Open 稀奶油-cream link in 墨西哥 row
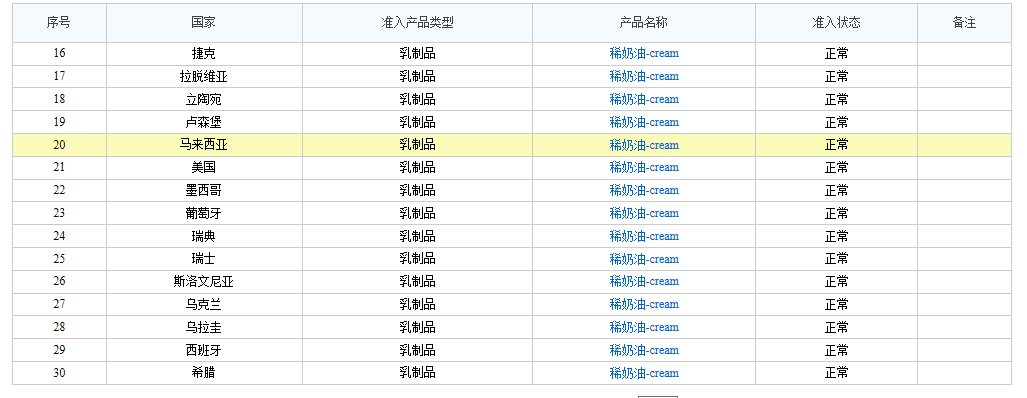Screen dimensions: 1027x398 pos(644,190)
